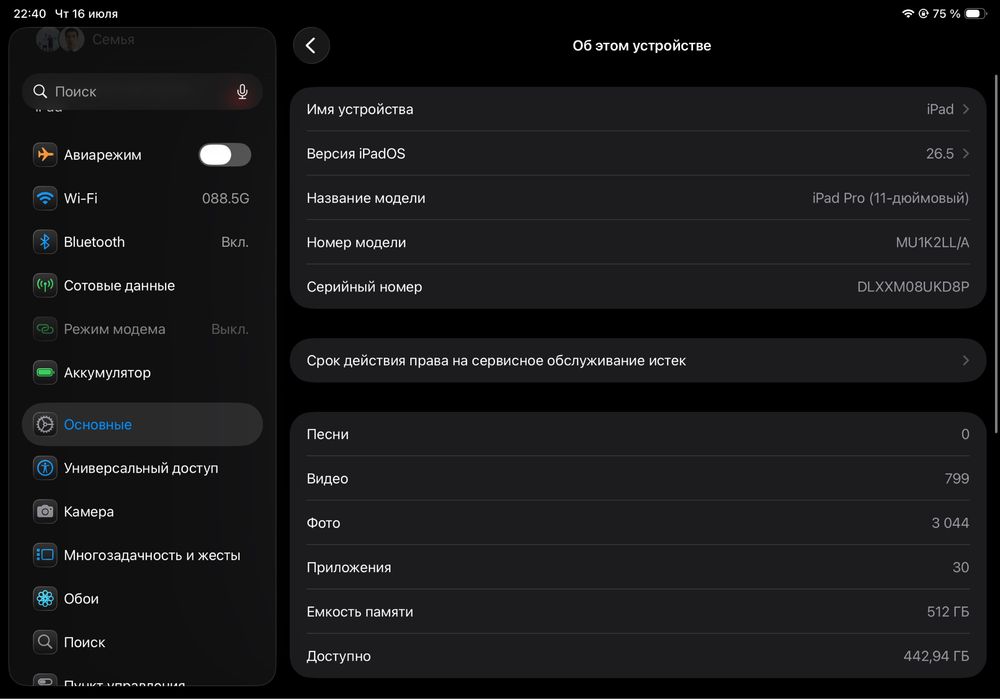
Task: Tap the Семья profile avatars
Action: pyautogui.click(x=60, y=40)
